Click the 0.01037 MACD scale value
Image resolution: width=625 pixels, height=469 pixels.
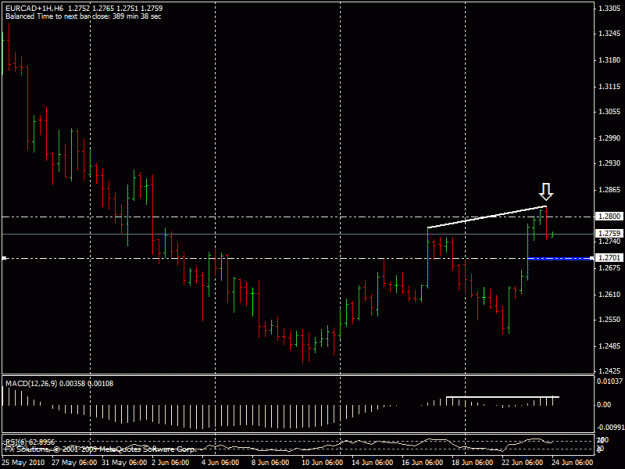(x=609, y=381)
